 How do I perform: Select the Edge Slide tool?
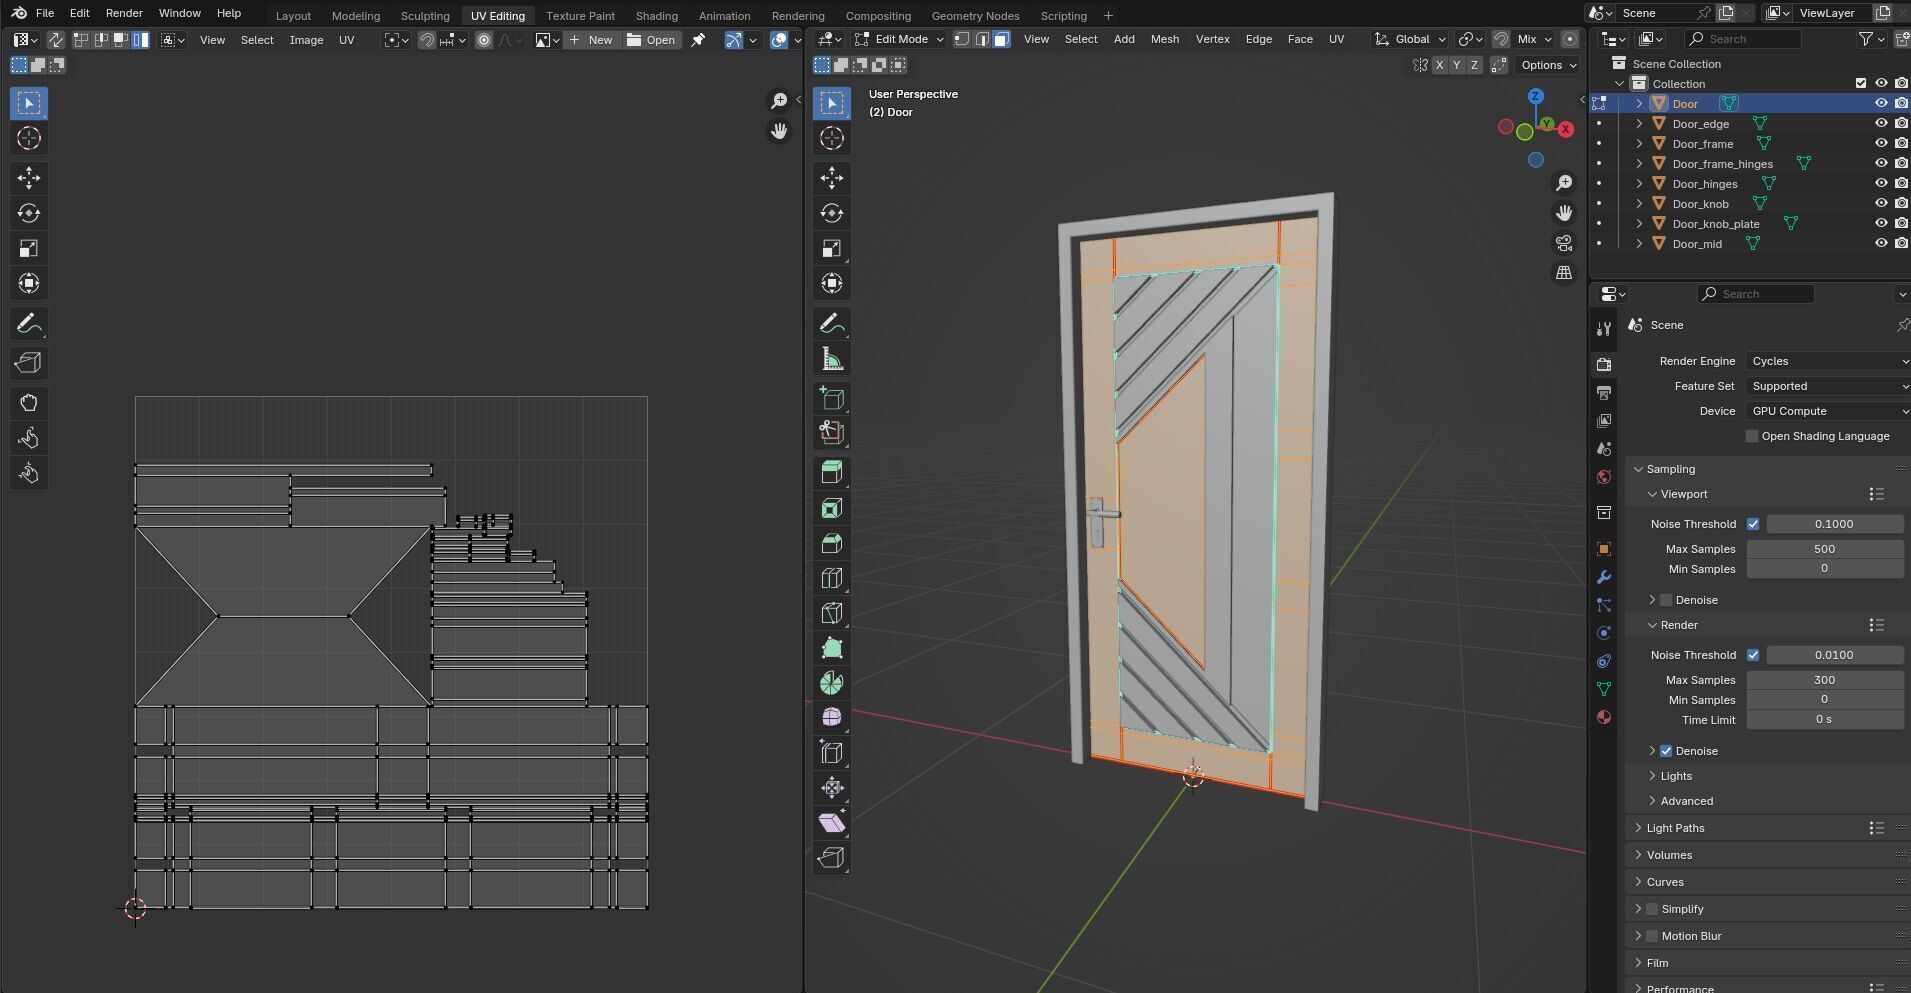click(x=832, y=753)
